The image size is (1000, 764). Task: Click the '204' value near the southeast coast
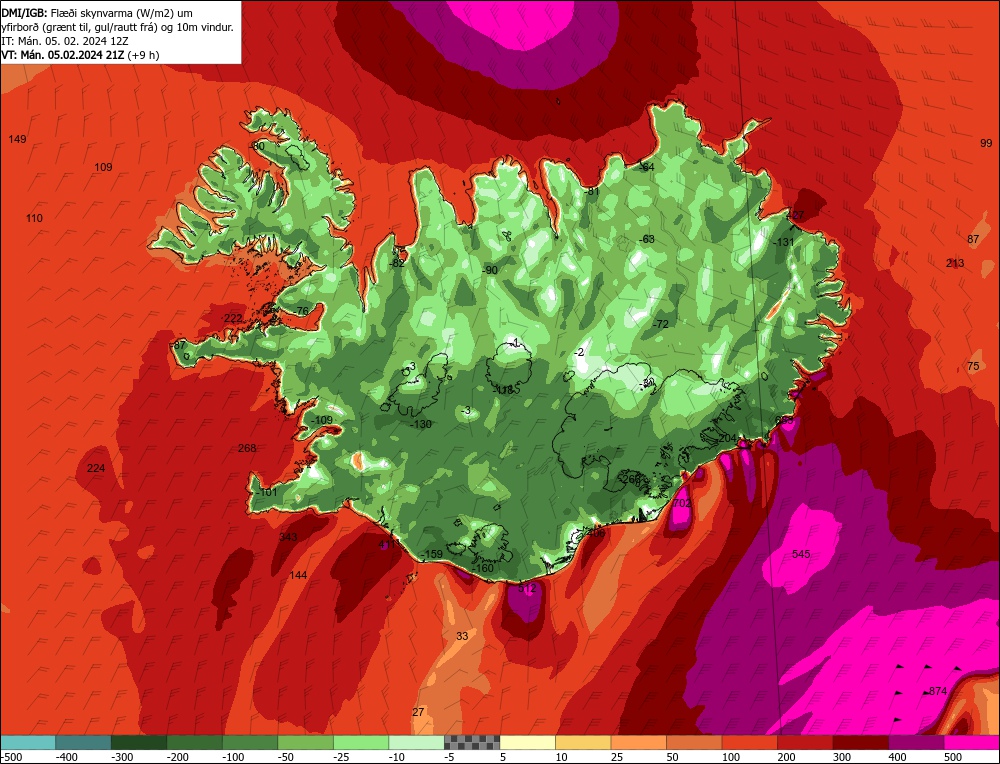click(x=728, y=438)
